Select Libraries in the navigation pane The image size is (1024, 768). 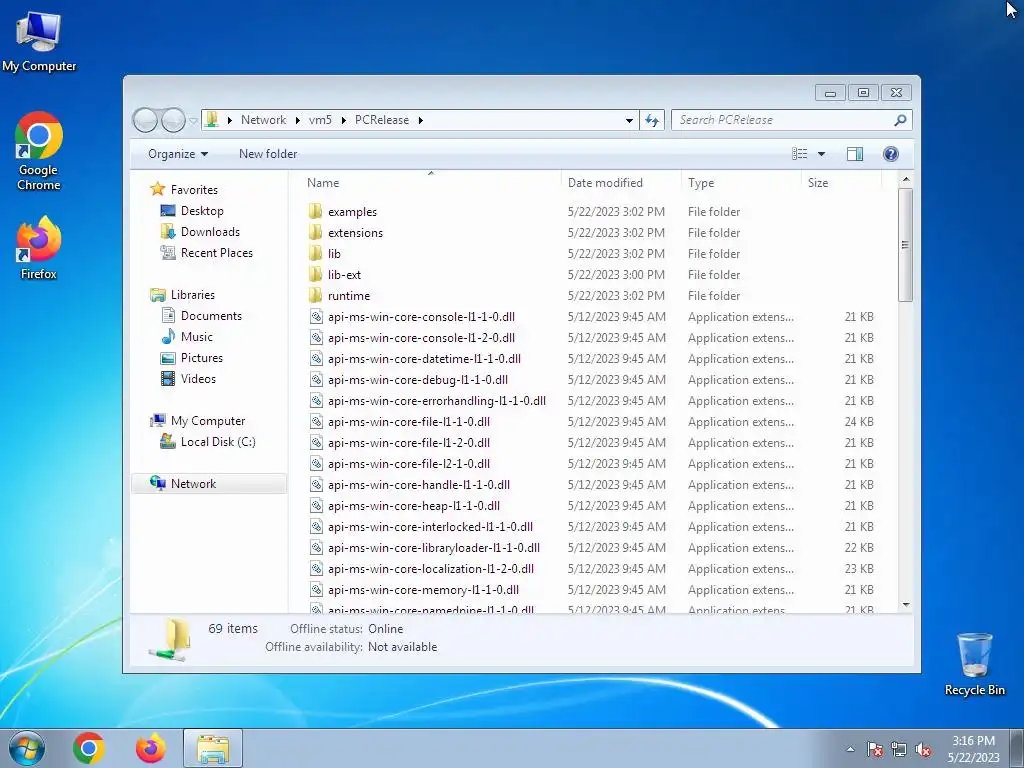(x=183, y=295)
